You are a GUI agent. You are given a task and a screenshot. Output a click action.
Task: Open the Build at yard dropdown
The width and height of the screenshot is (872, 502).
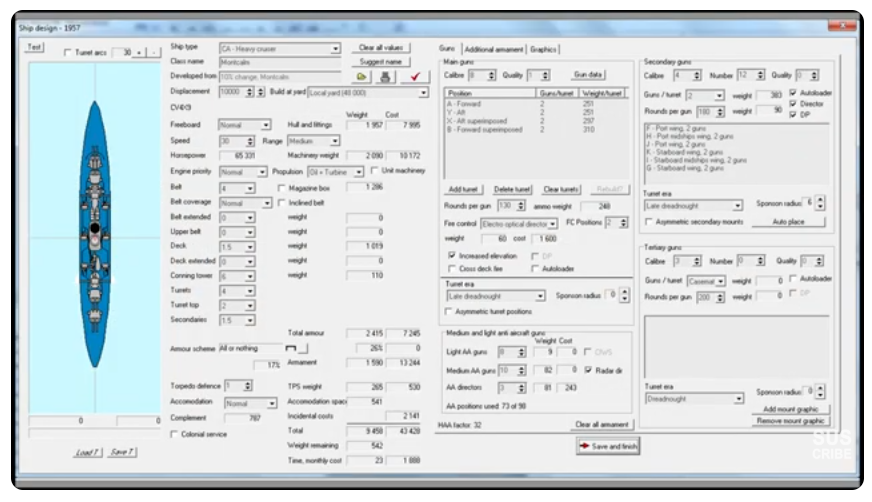pyautogui.click(x=424, y=93)
